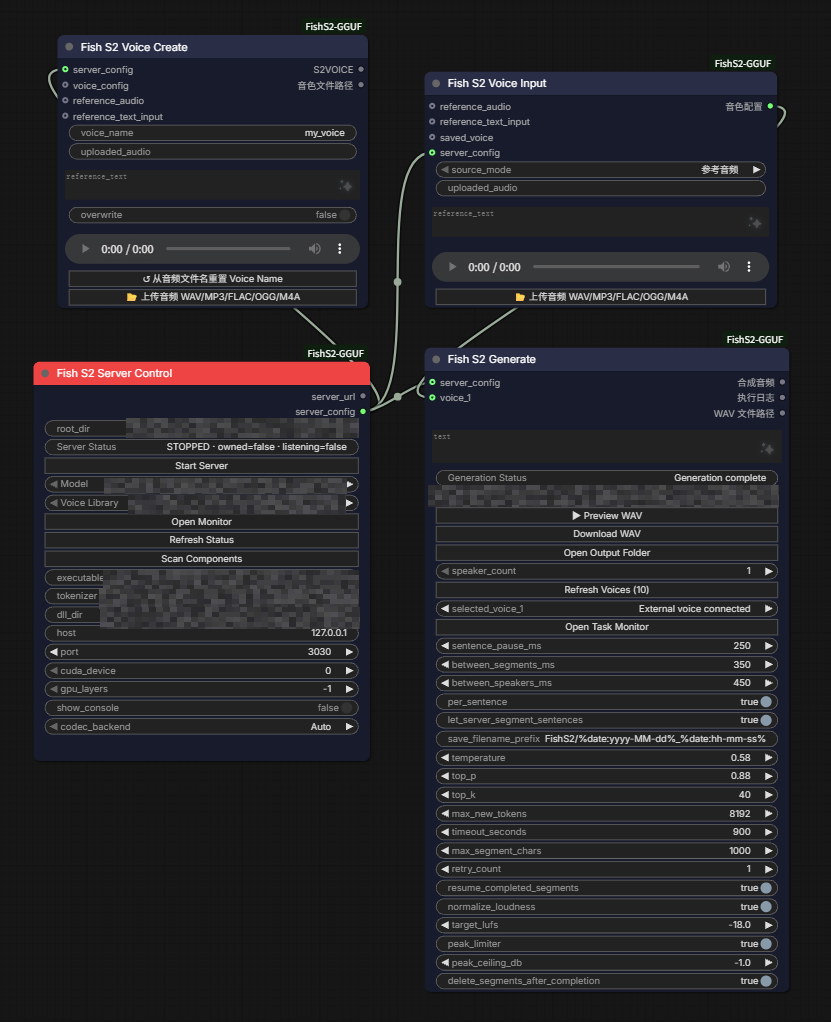Click saved_voice input socket on Voice Input
This screenshot has height=1022, width=831.
click(432, 138)
